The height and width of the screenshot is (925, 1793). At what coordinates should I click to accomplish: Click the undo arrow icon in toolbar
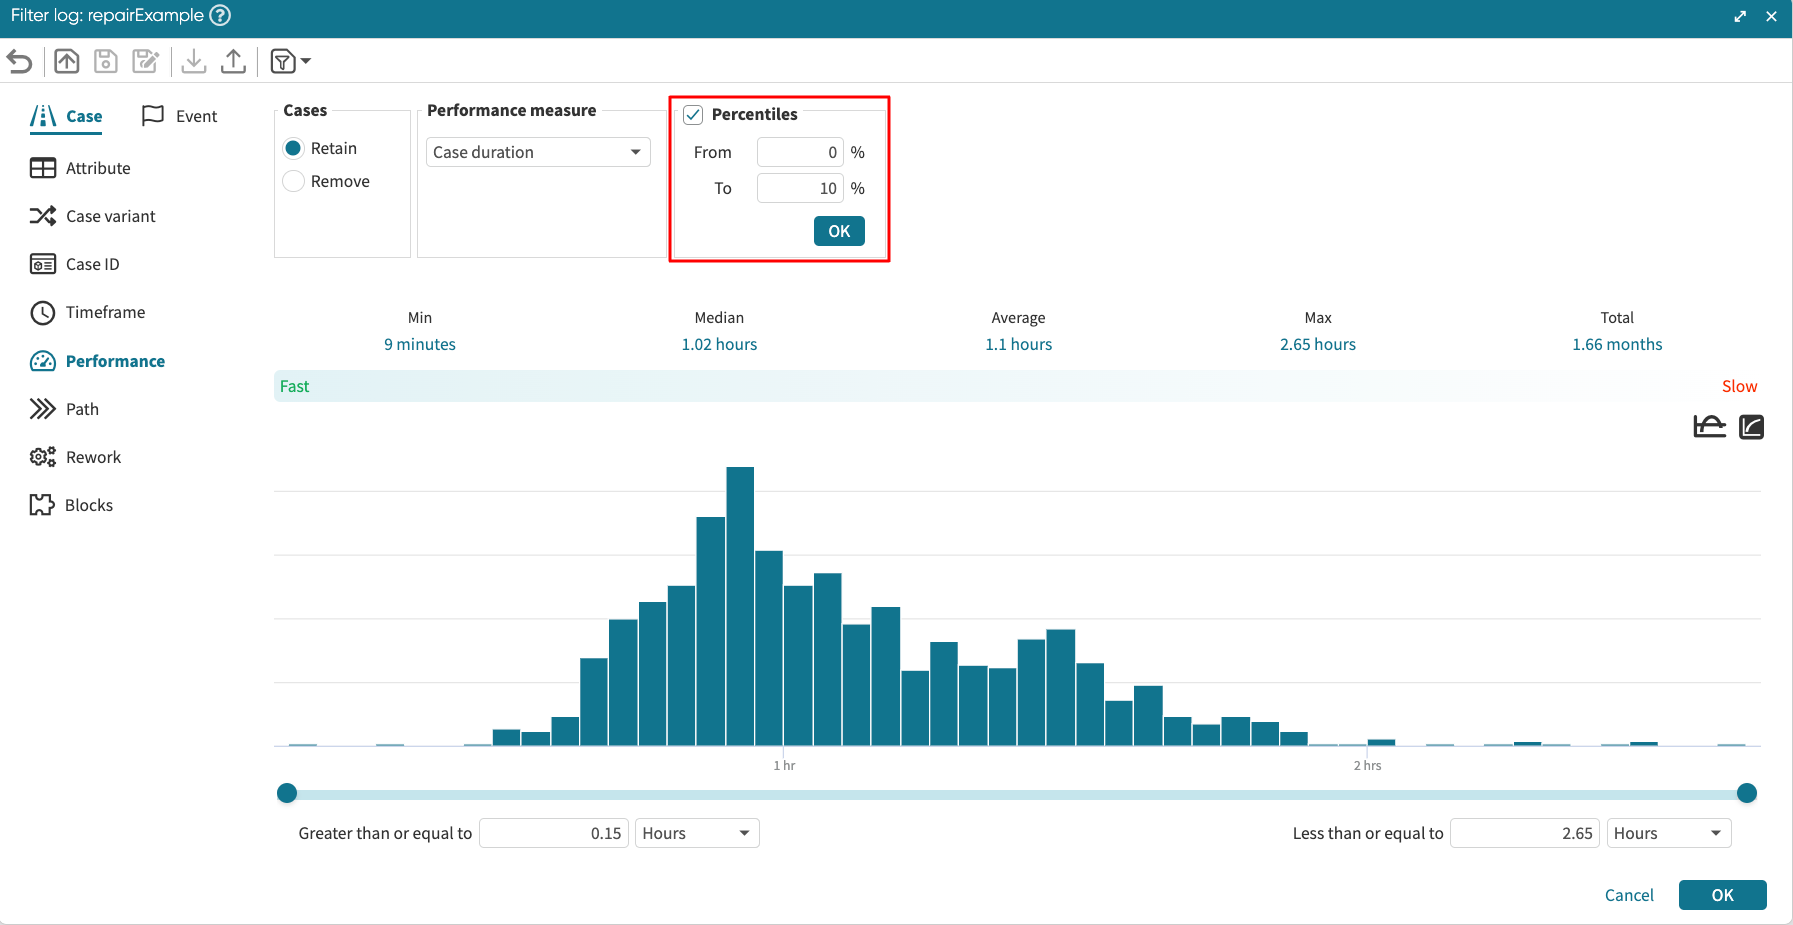[x=20, y=62]
